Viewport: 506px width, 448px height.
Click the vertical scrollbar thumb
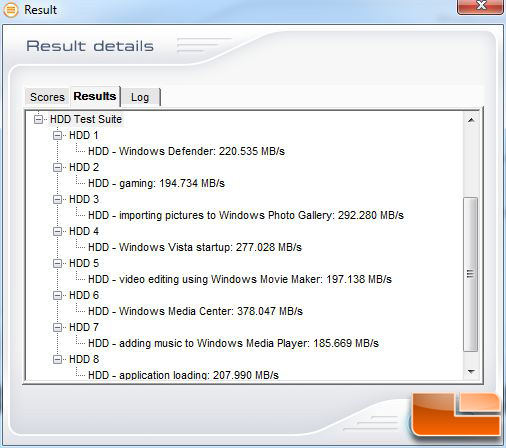(x=471, y=274)
